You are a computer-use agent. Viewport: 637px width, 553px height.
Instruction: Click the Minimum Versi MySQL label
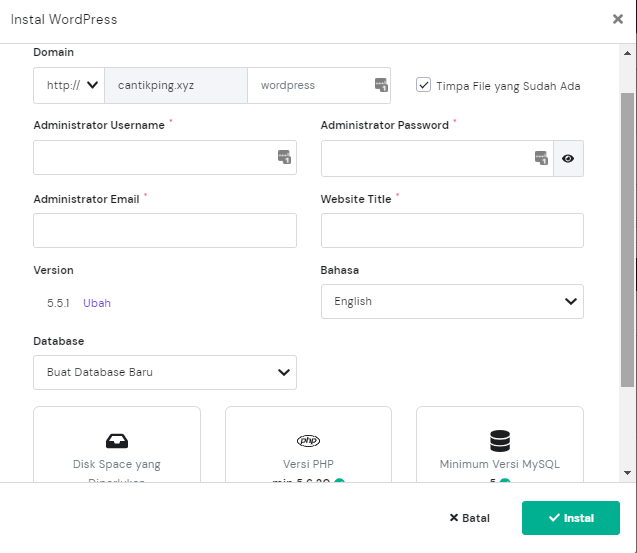click(500, 464)
